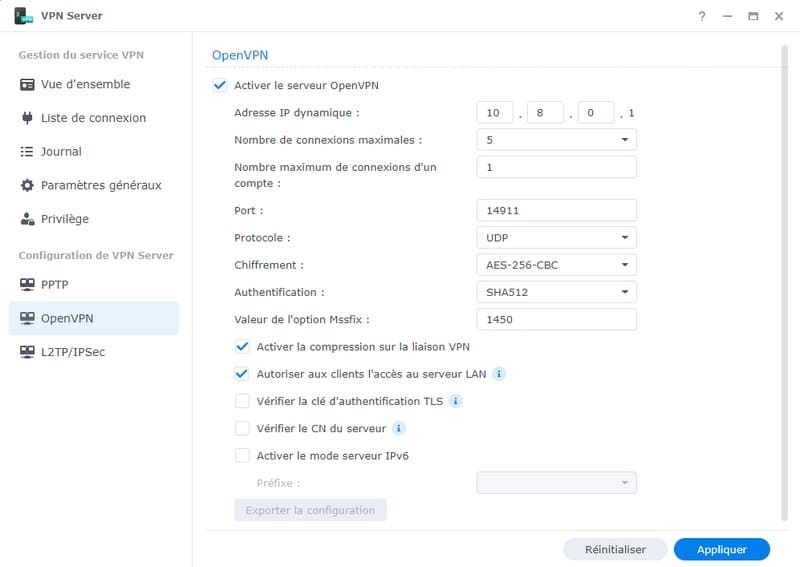Tick Activer le mode serveur IPv6
Screen dimensions: 800x567
pyautogui.click(x=242, y=455)
